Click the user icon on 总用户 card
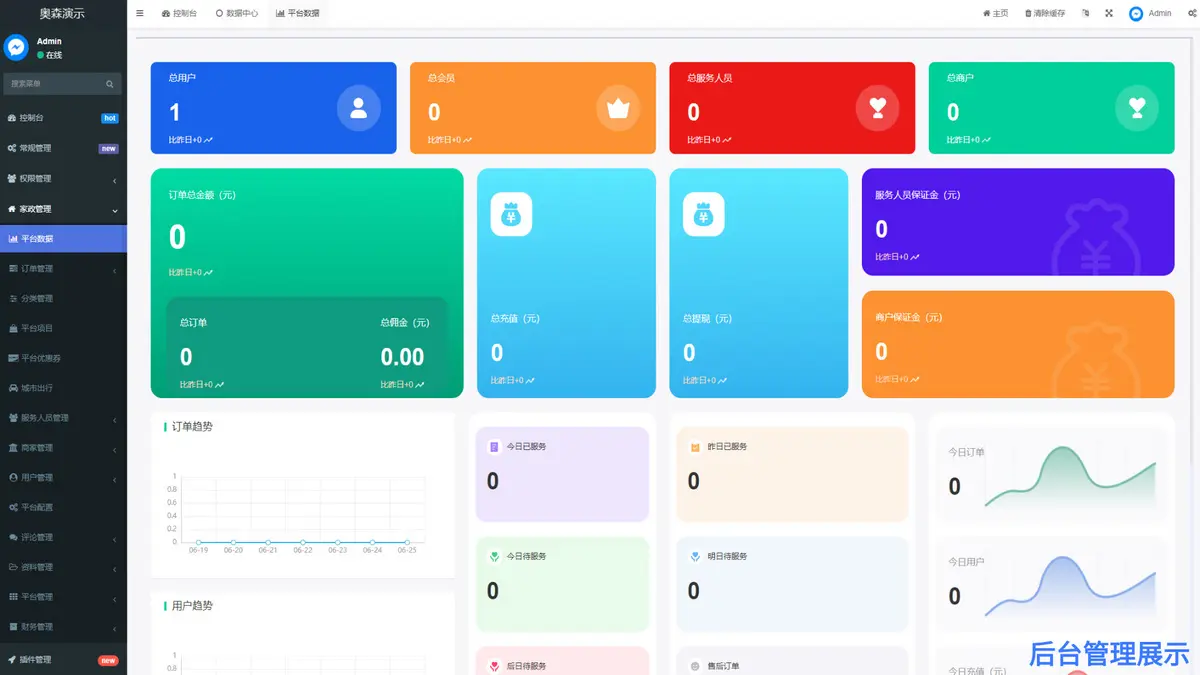 point(358,108)
